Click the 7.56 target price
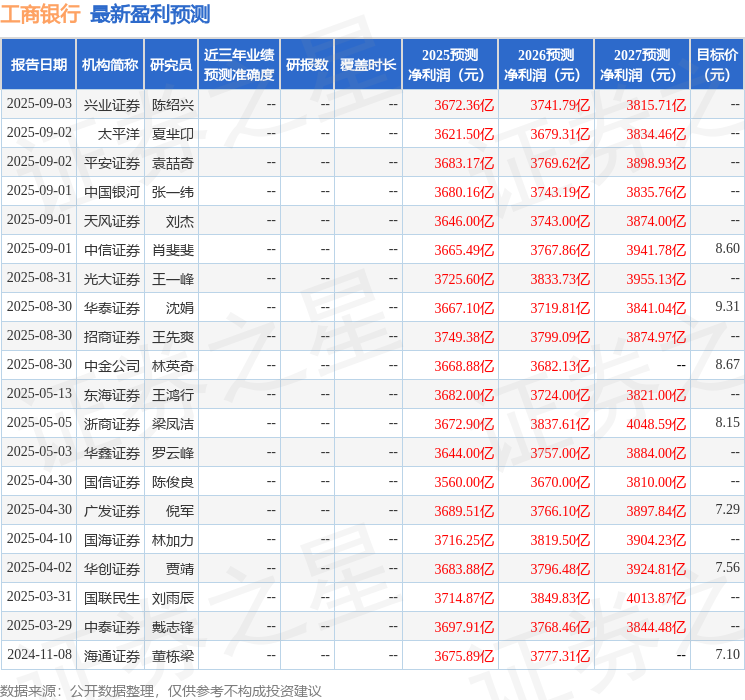Image resolution: width=745 pixels, height=700 pixels. [727, 567]
